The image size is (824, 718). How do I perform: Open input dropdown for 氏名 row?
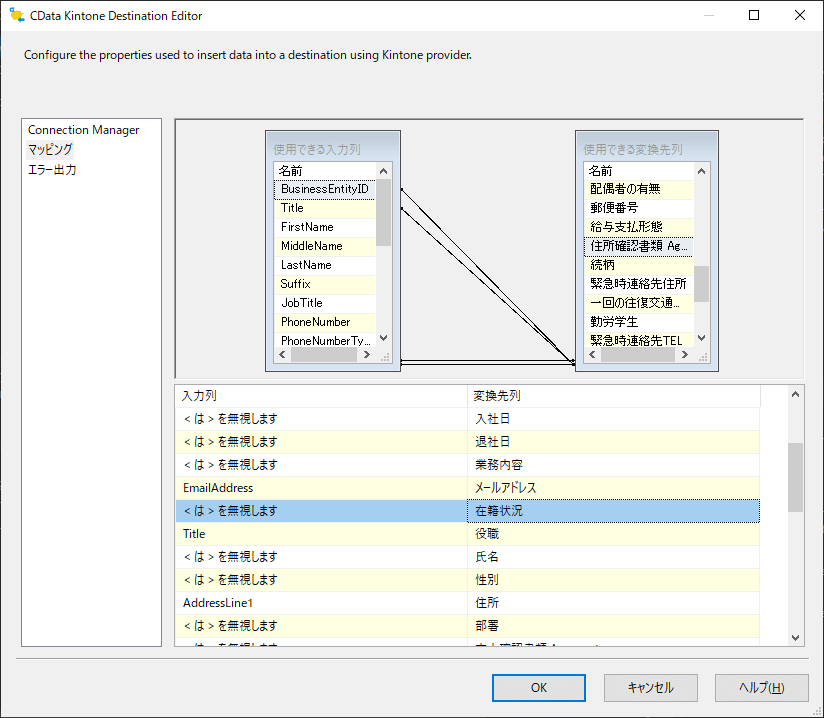321,557
